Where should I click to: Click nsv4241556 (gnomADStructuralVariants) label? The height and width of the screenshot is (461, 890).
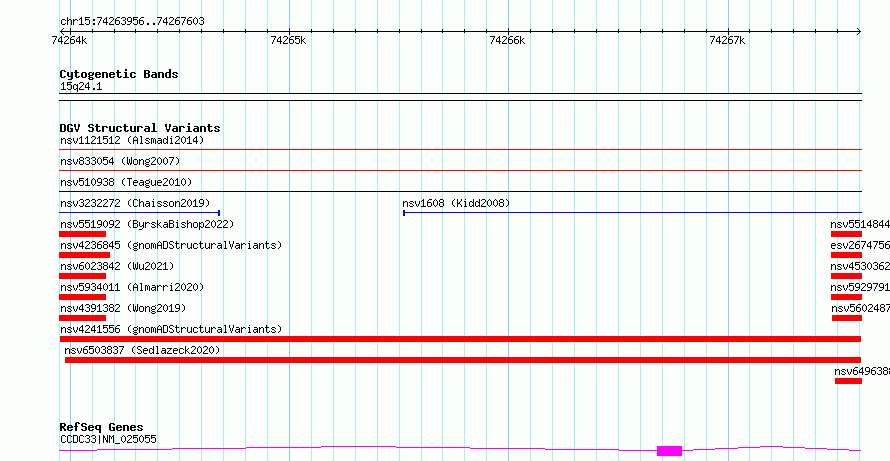(x=171, y=329)
